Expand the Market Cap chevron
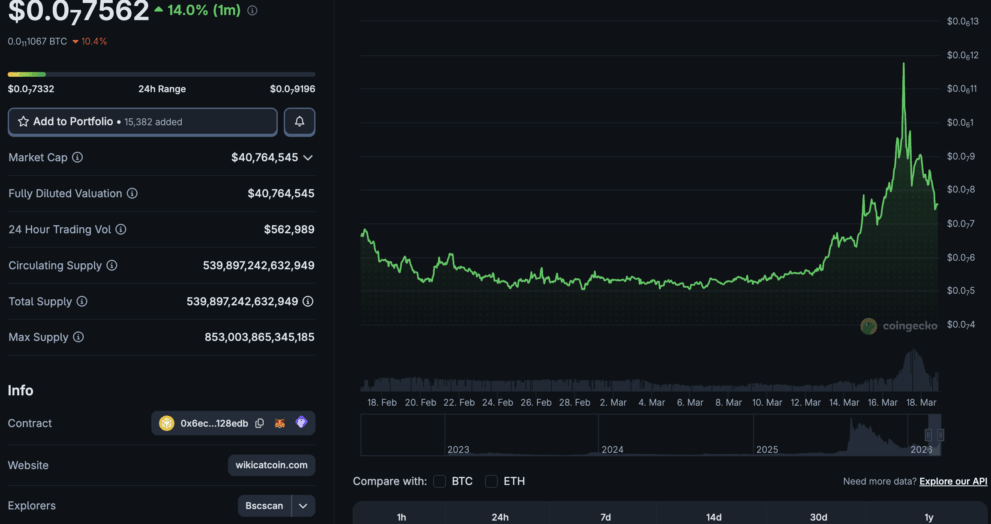This screenshot has width=991, height=524. (308, 158)
